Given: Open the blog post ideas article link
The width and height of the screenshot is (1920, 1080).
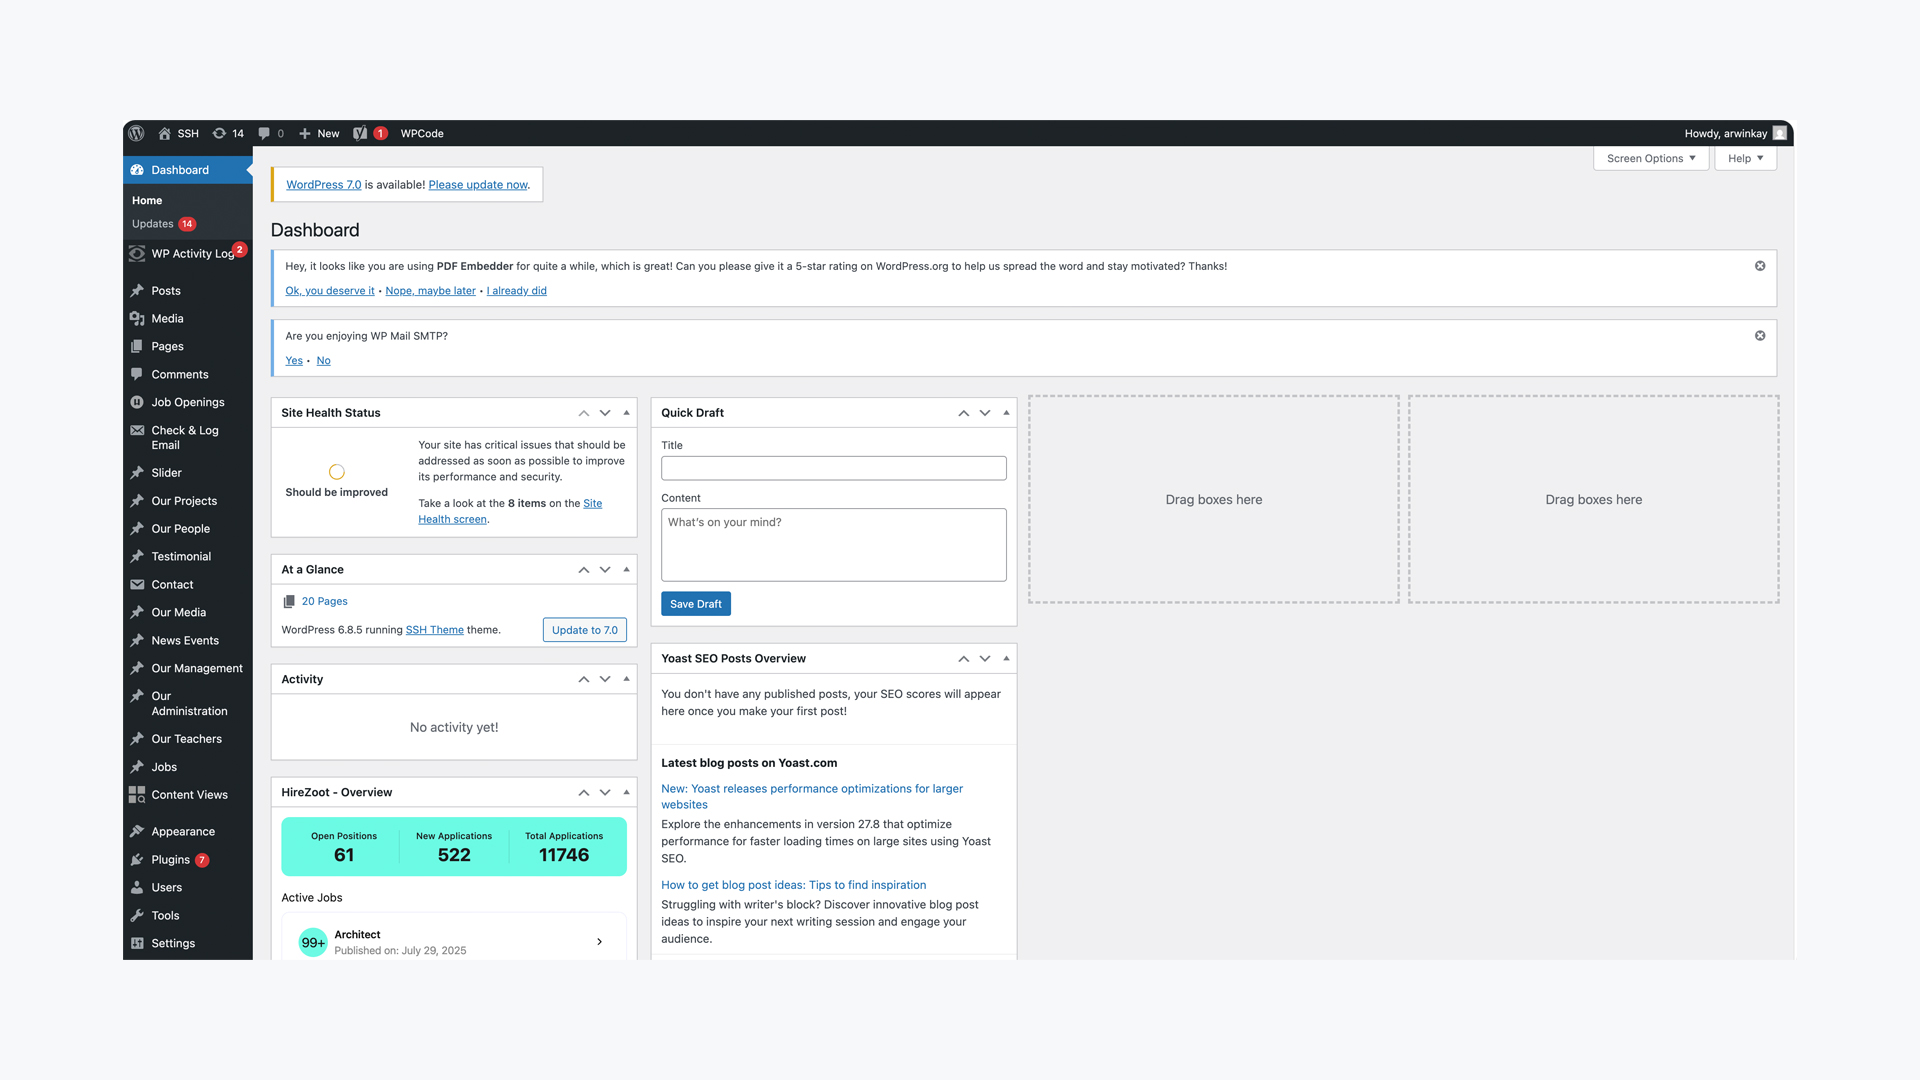Looking at the screenshot, I should tap(794, 885).
